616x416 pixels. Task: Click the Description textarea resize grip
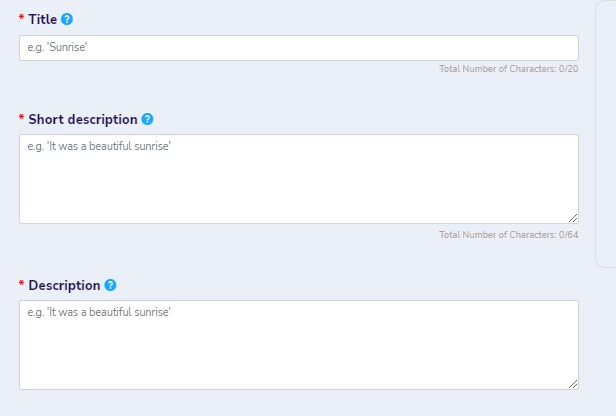tap(573, 384)
